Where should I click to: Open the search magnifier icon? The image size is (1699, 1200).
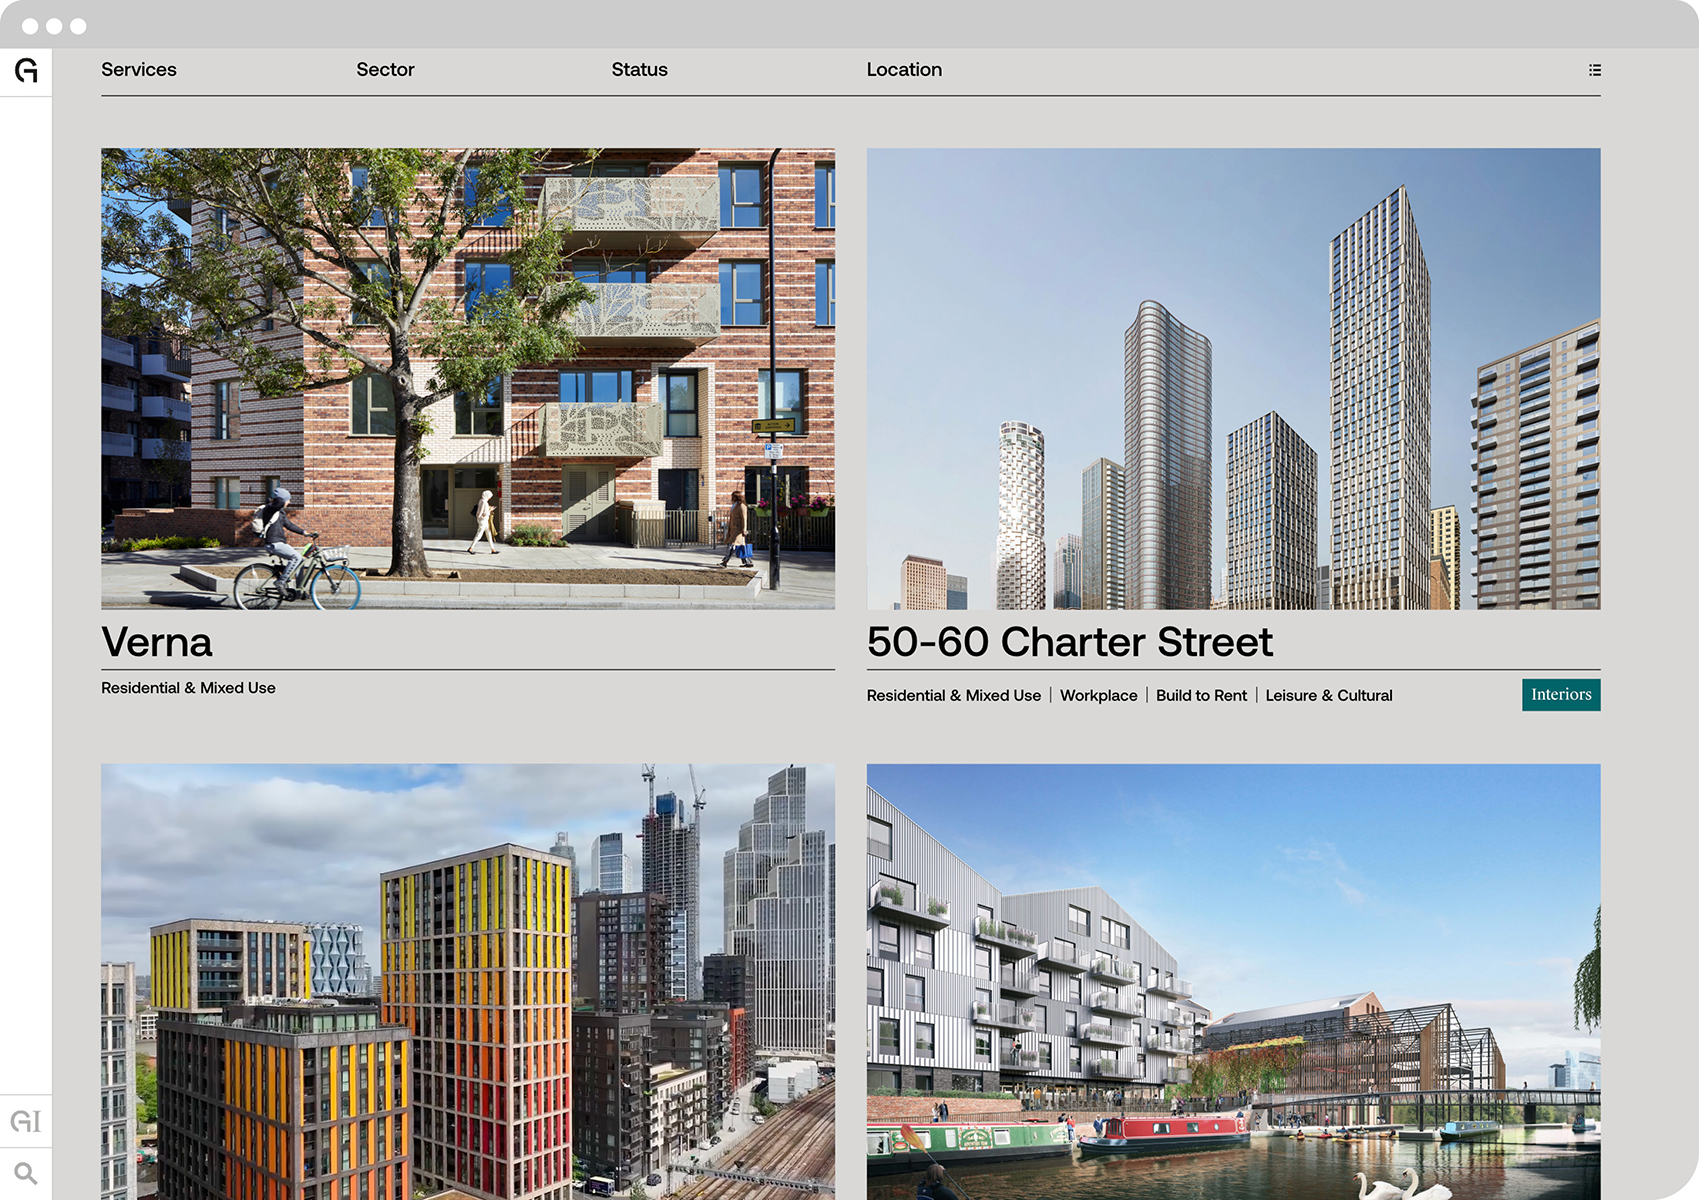coord(26,1173)
